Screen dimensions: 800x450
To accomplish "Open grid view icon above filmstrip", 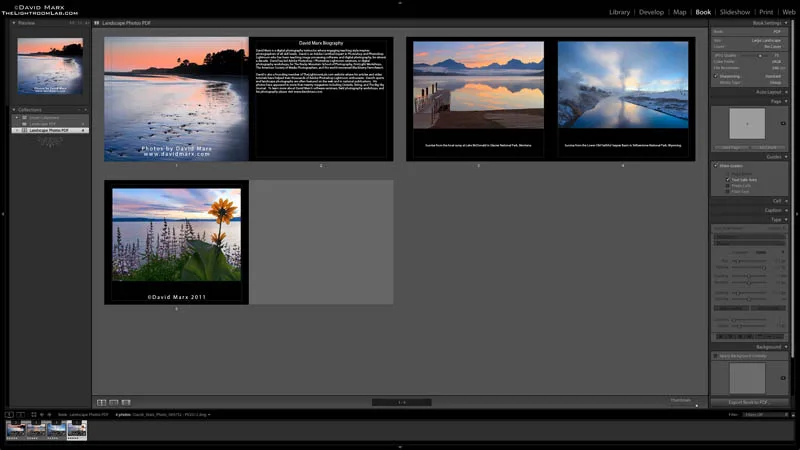I will 34,415.
